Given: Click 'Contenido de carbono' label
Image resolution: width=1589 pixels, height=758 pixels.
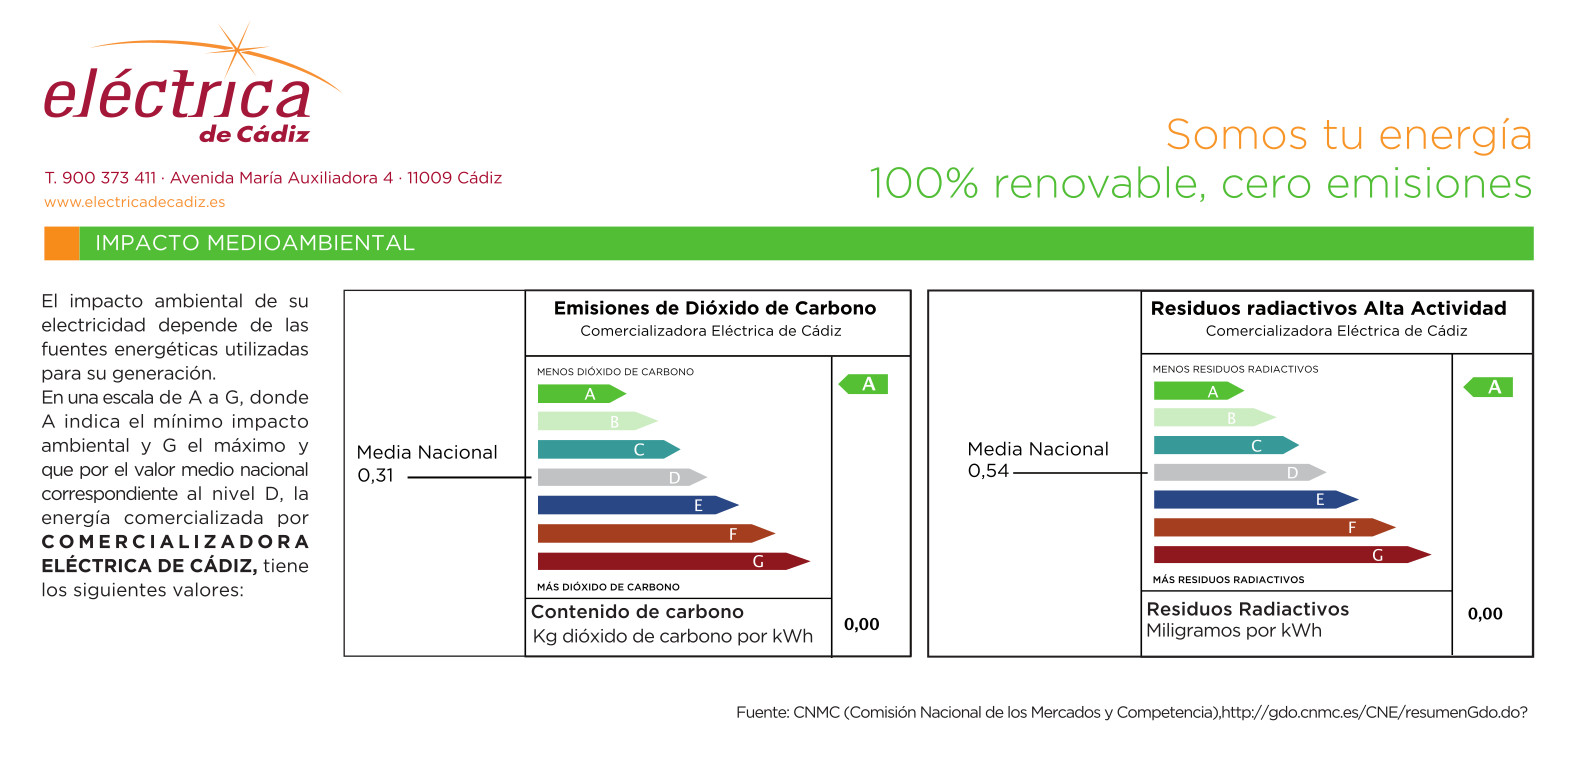Looking at the screenshot, I should 637,612.
